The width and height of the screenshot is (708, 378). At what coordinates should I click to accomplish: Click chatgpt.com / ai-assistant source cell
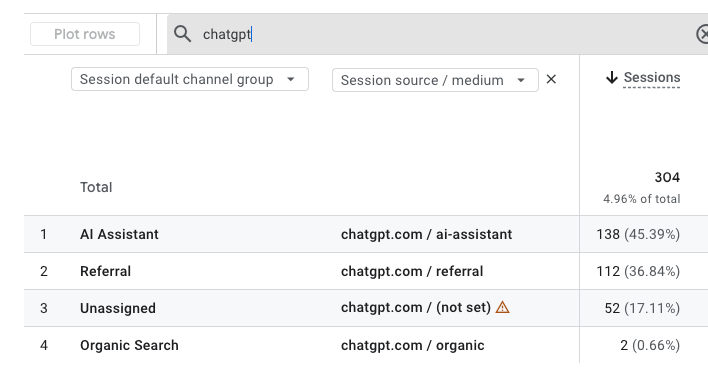click(426, 234)
